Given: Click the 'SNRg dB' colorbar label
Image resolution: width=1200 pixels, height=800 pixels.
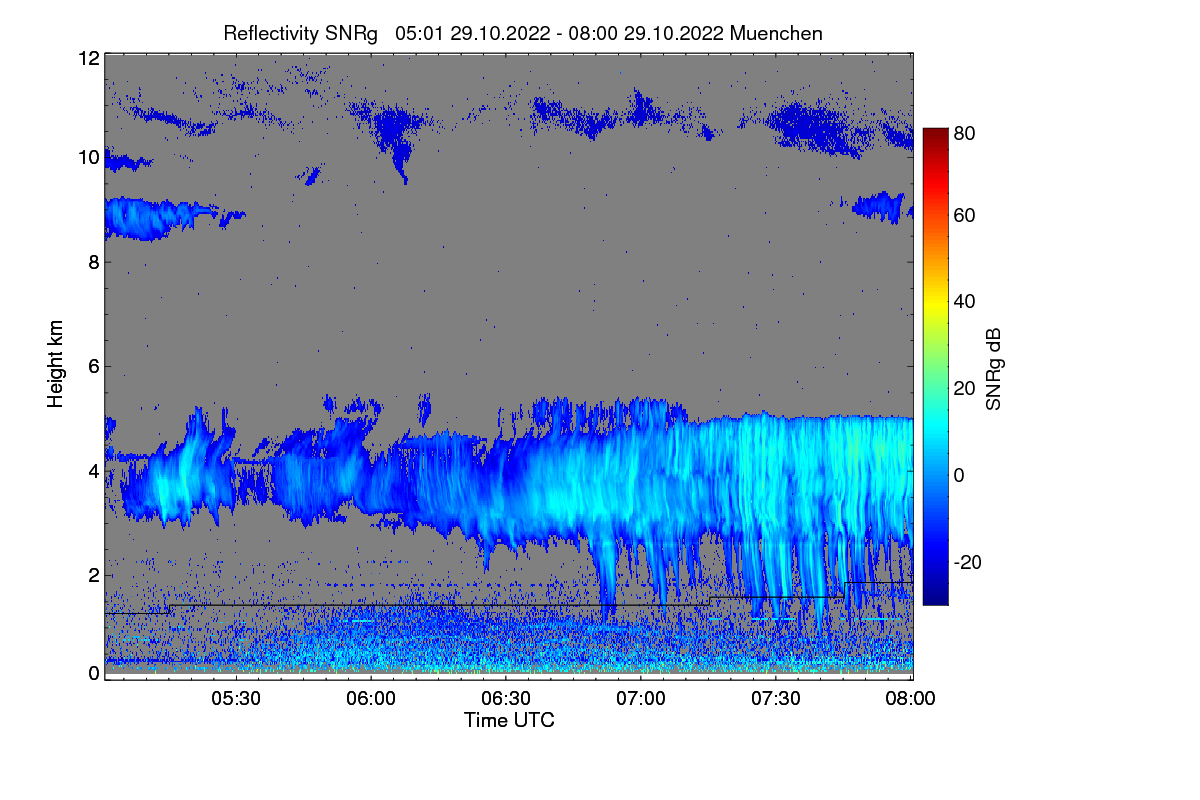Looking at the screenshot, I should [993, 368].
